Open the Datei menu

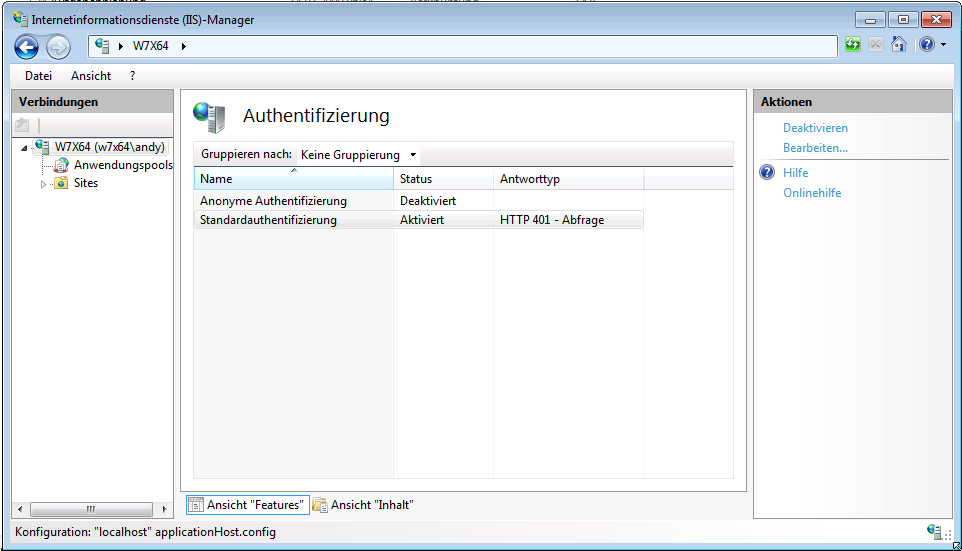pyautogui.click(x=38, y=76)
